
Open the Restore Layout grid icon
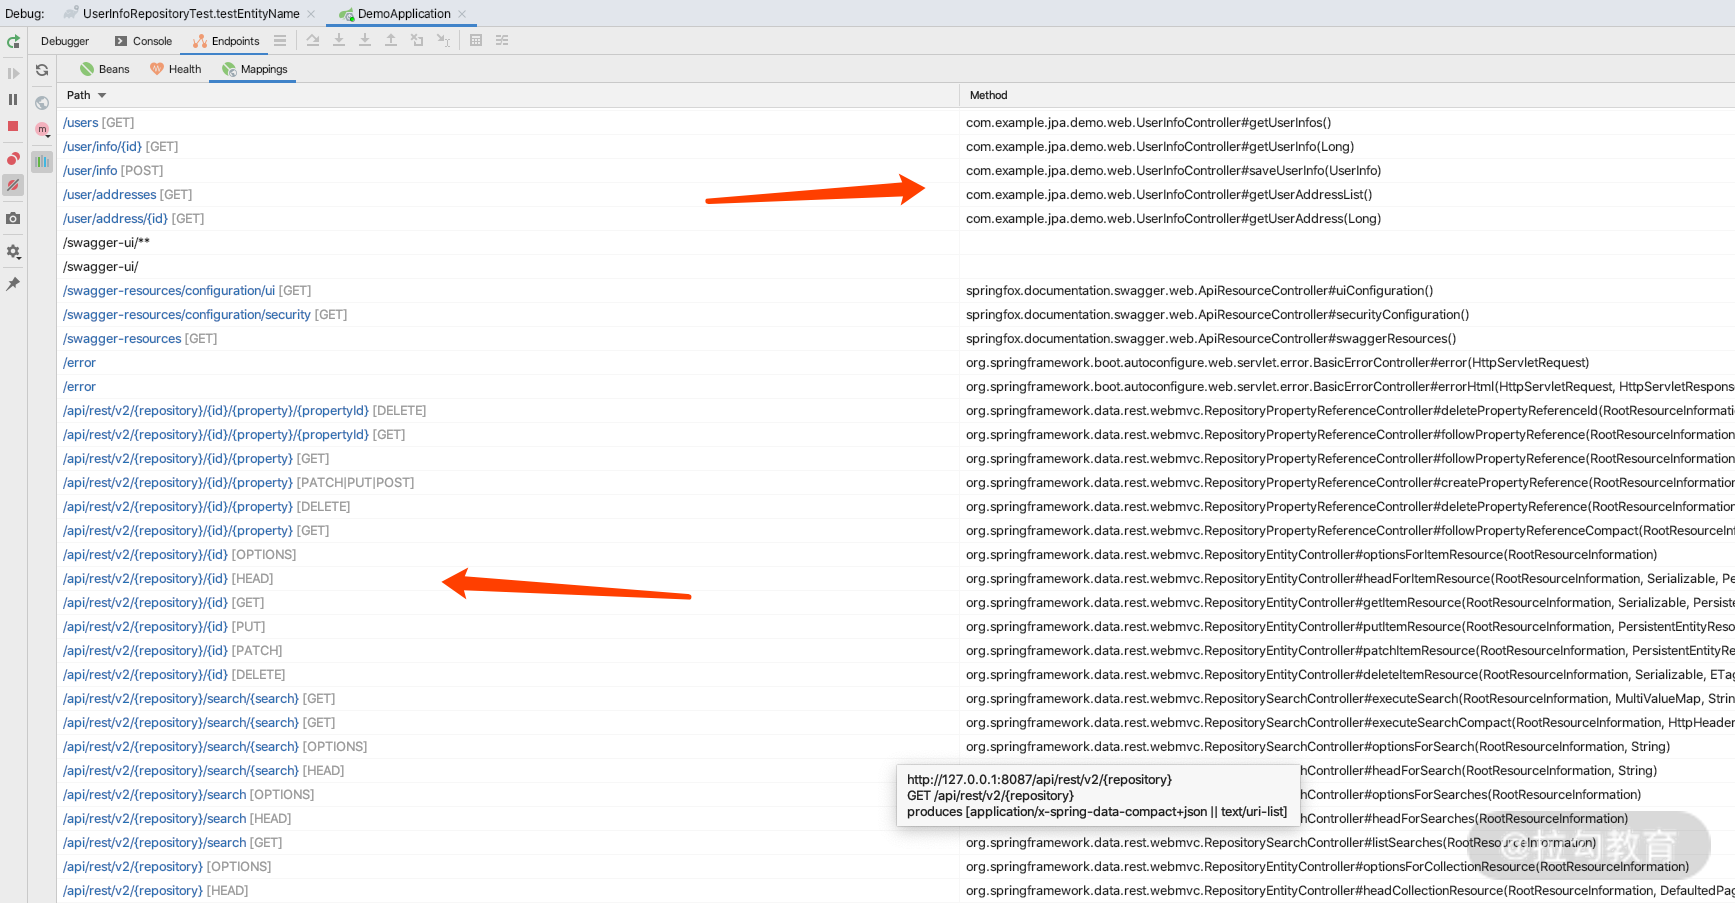[474, 40]
